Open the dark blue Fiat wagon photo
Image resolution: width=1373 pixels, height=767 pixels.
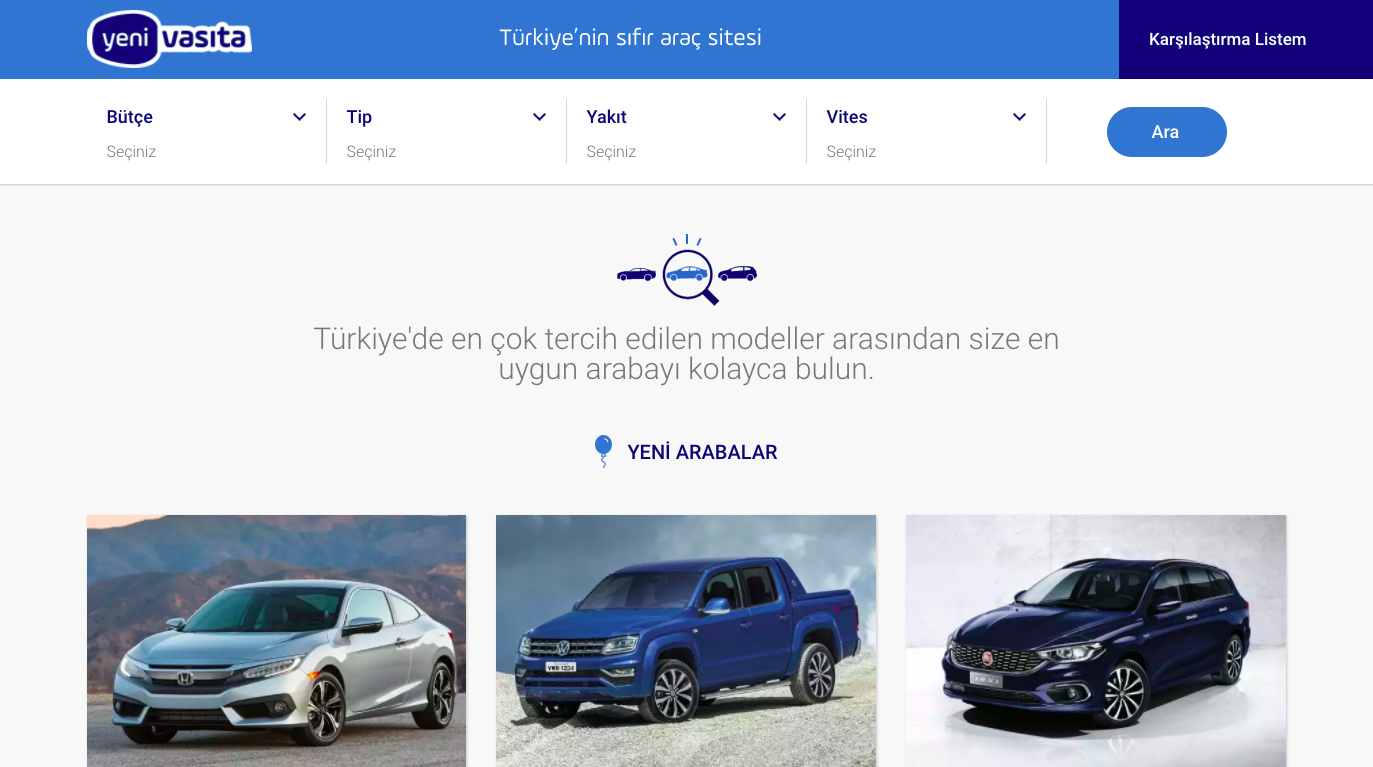coord(1095,640)
